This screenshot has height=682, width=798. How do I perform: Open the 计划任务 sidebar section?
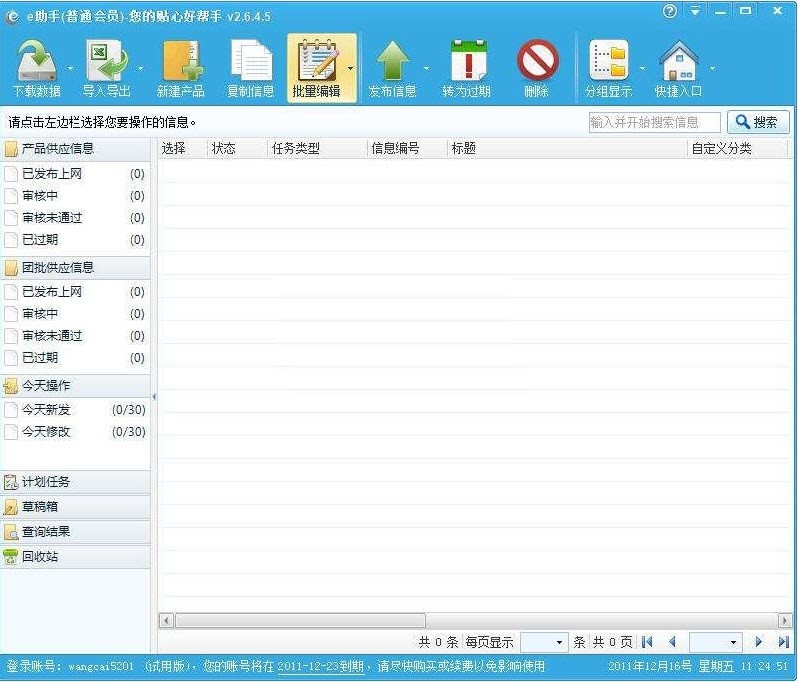[46, 482]
